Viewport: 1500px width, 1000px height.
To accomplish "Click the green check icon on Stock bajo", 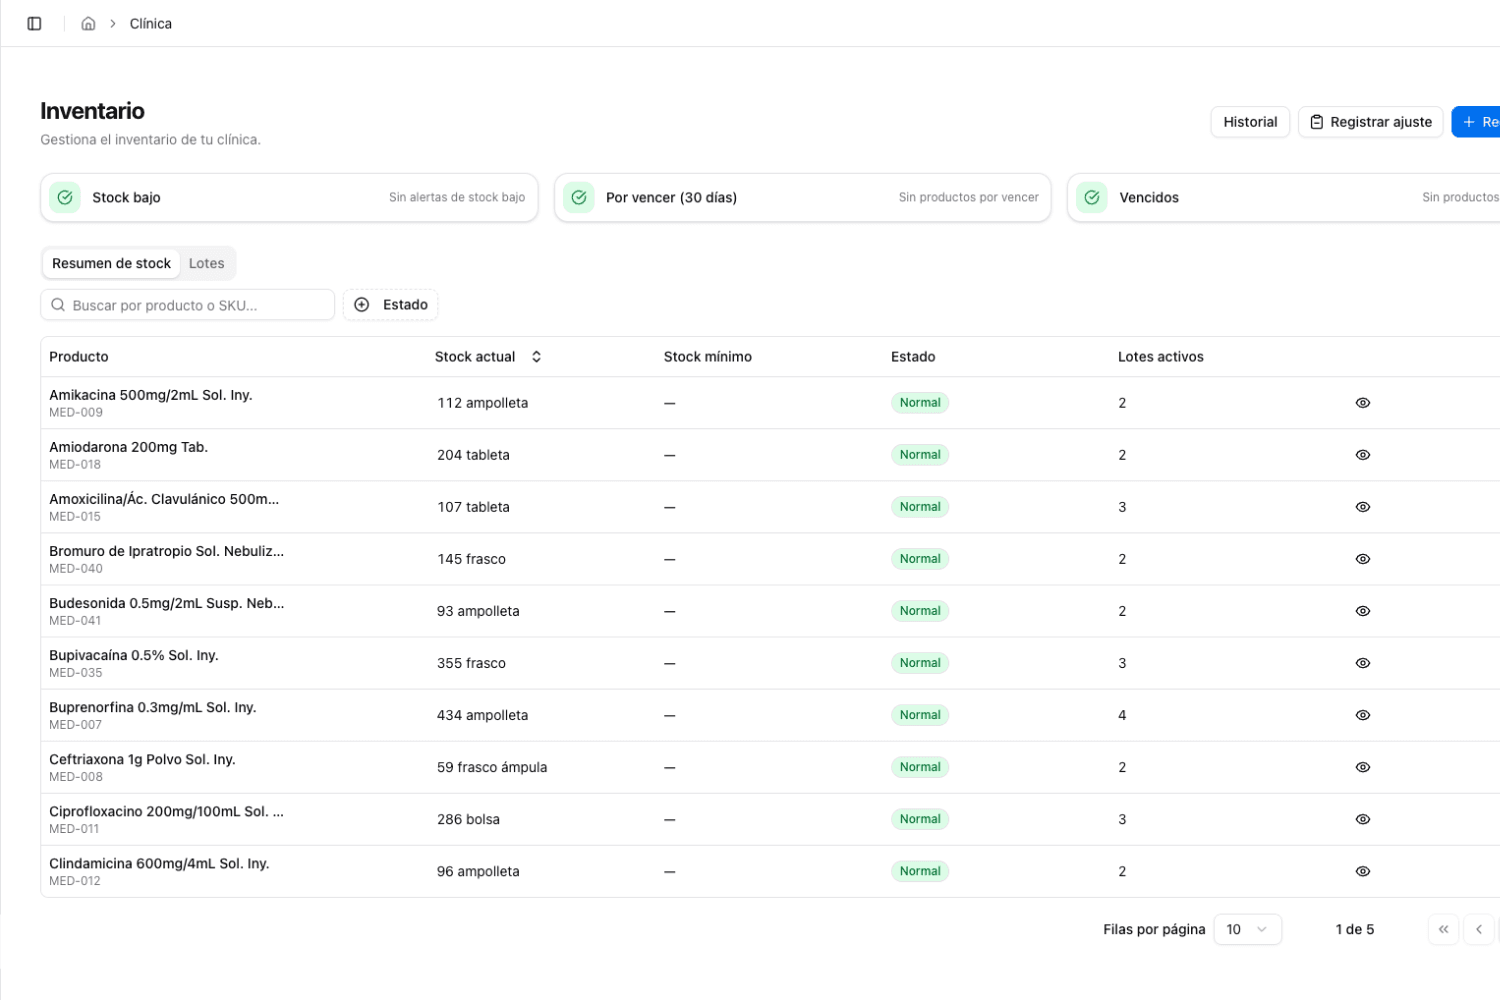I will (x=64, y=197).
